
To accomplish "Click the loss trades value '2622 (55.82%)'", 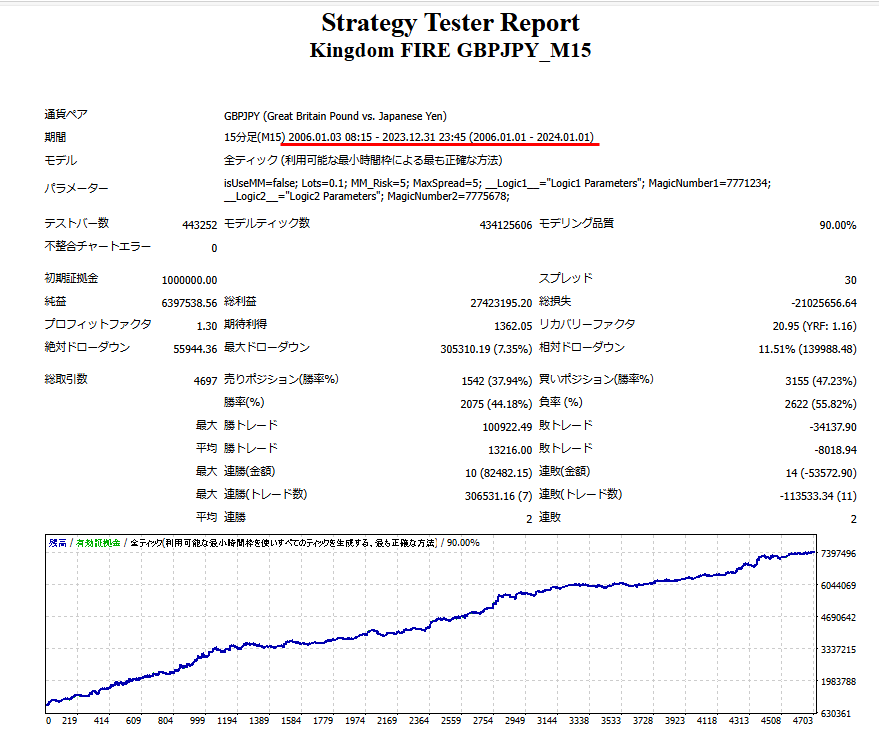I will click(x=821, y=404).
